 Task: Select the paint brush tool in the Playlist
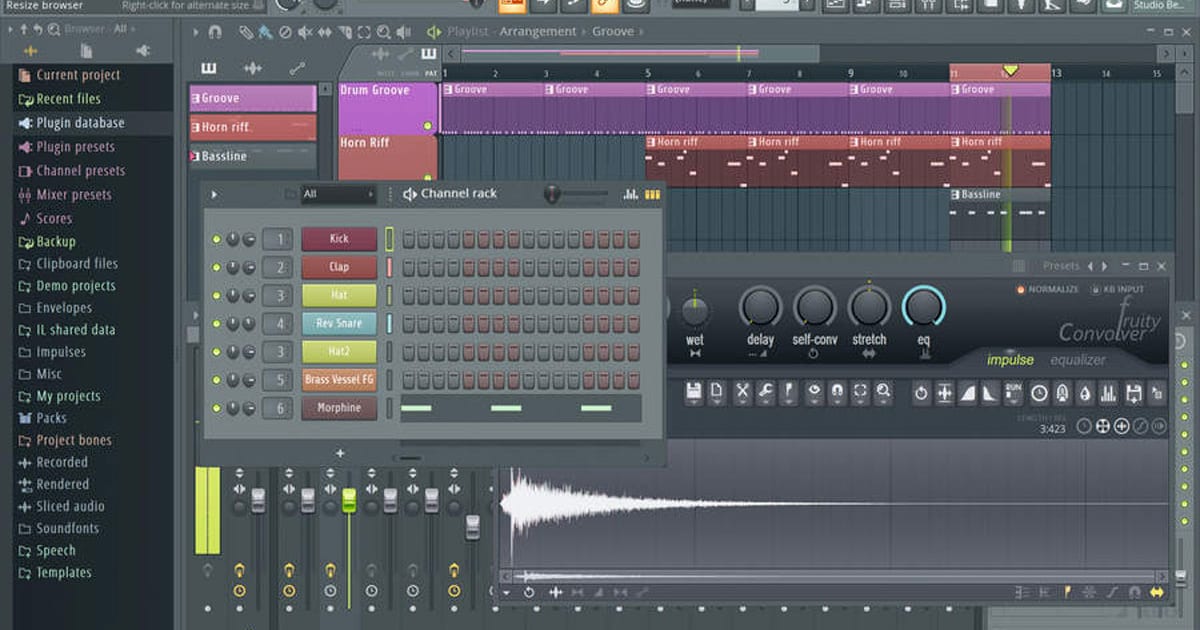(x=263, y=32)
